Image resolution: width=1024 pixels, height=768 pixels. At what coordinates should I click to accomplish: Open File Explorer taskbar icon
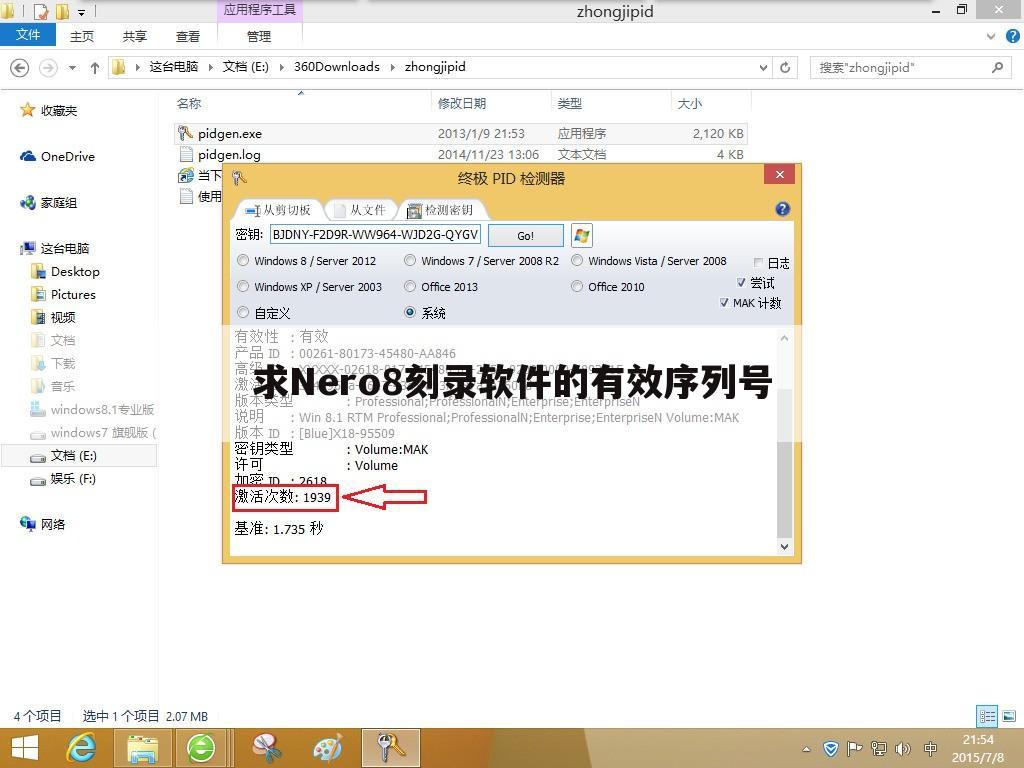(x=142, y=748)
